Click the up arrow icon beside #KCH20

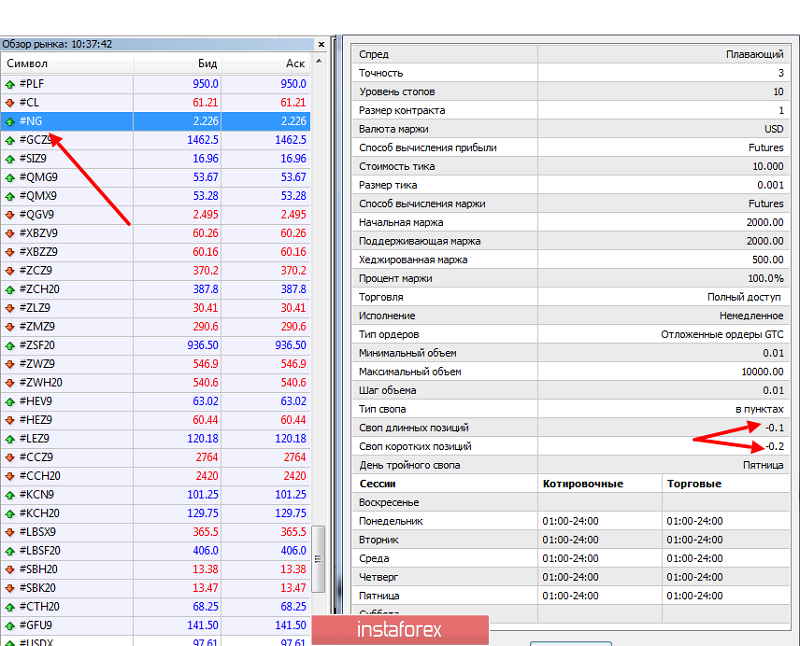pos(10,514)
